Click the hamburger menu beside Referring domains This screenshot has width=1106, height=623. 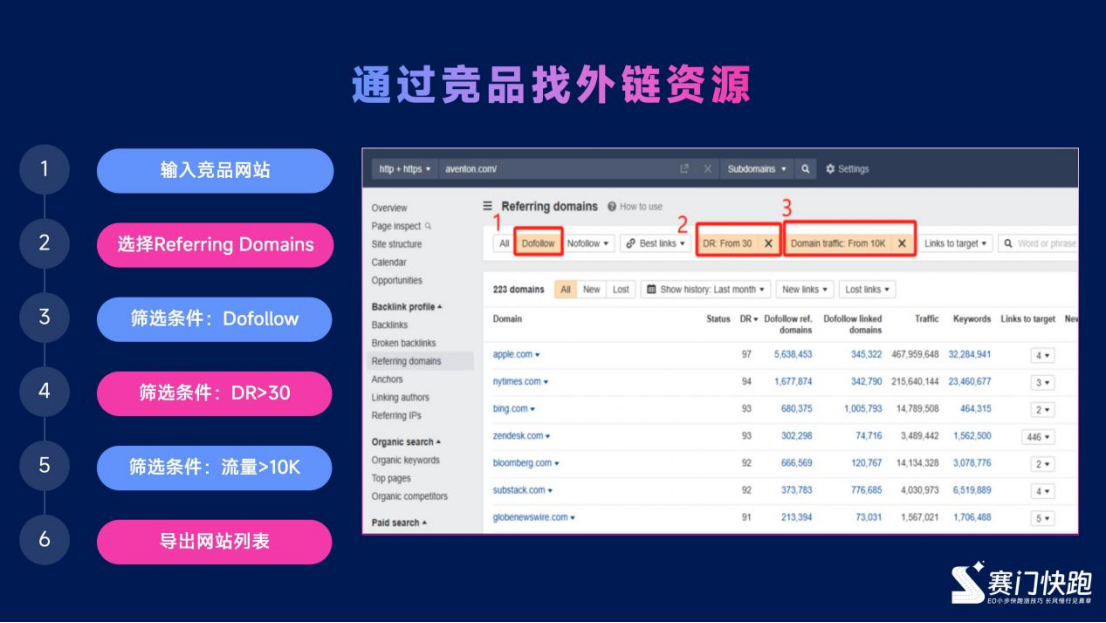click(488, 206)
